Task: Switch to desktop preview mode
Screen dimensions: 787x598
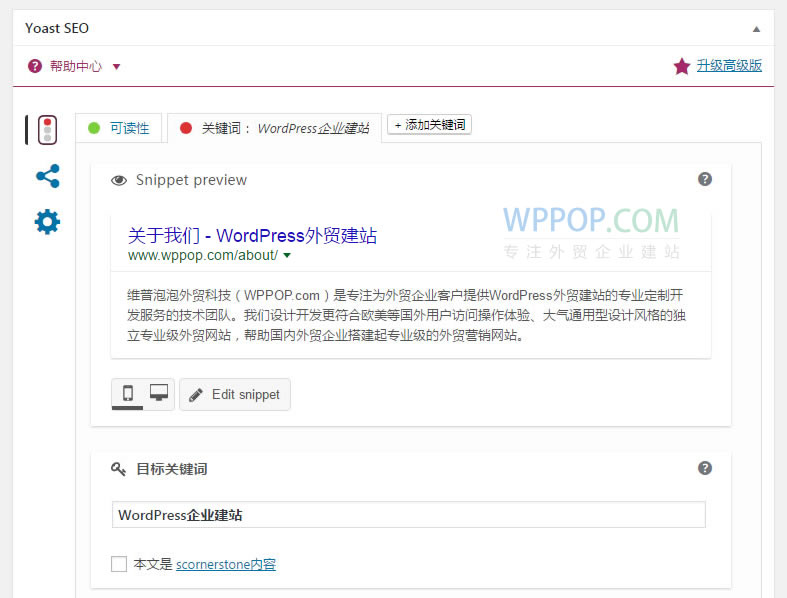Action: [159, 393]
